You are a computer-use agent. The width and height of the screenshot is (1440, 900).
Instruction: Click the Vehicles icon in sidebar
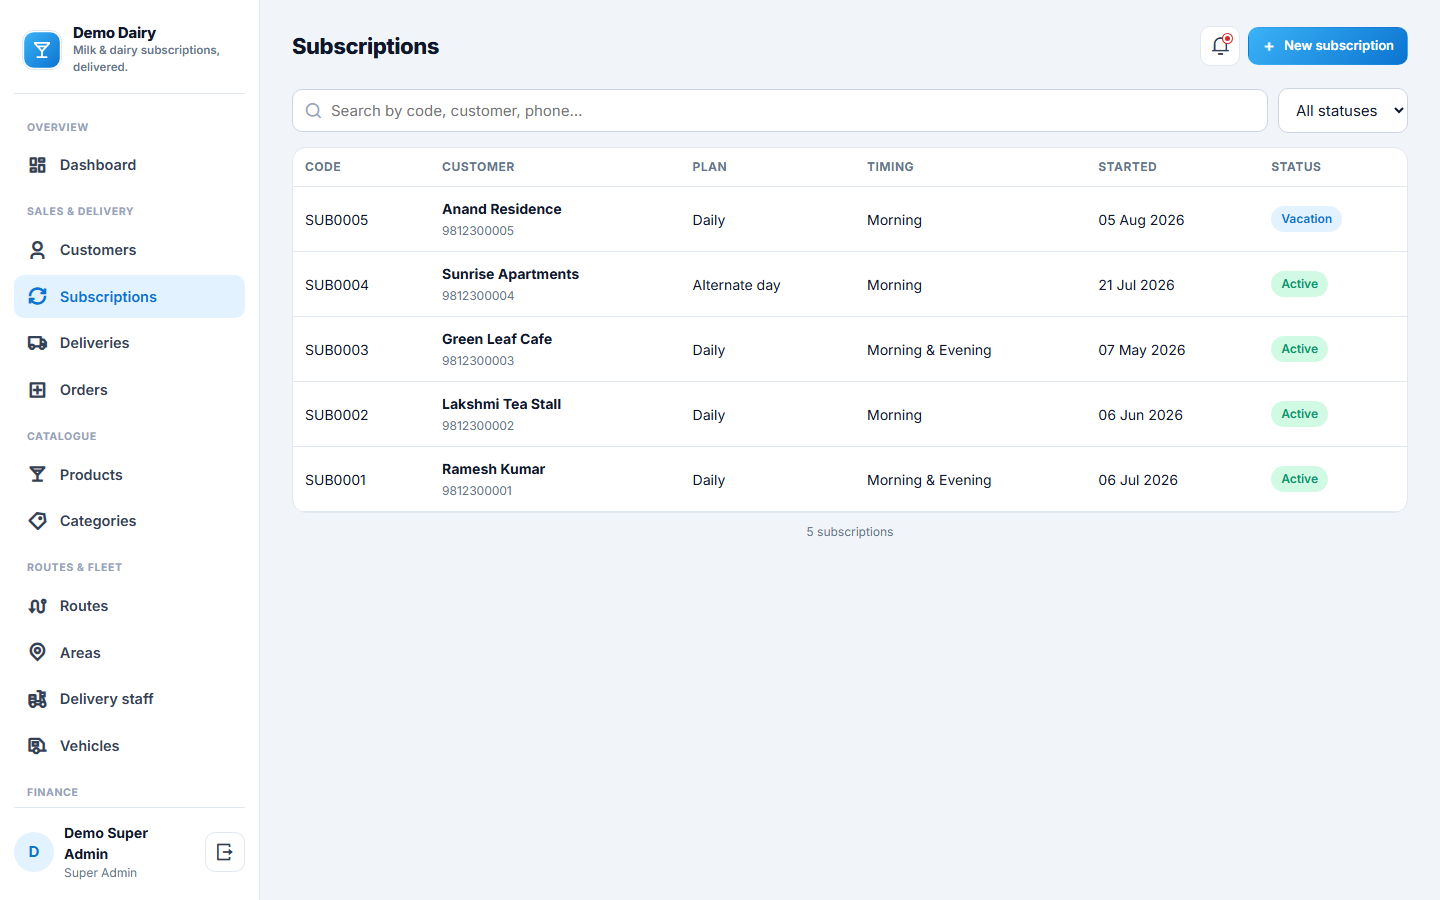(x=38, y=746)
